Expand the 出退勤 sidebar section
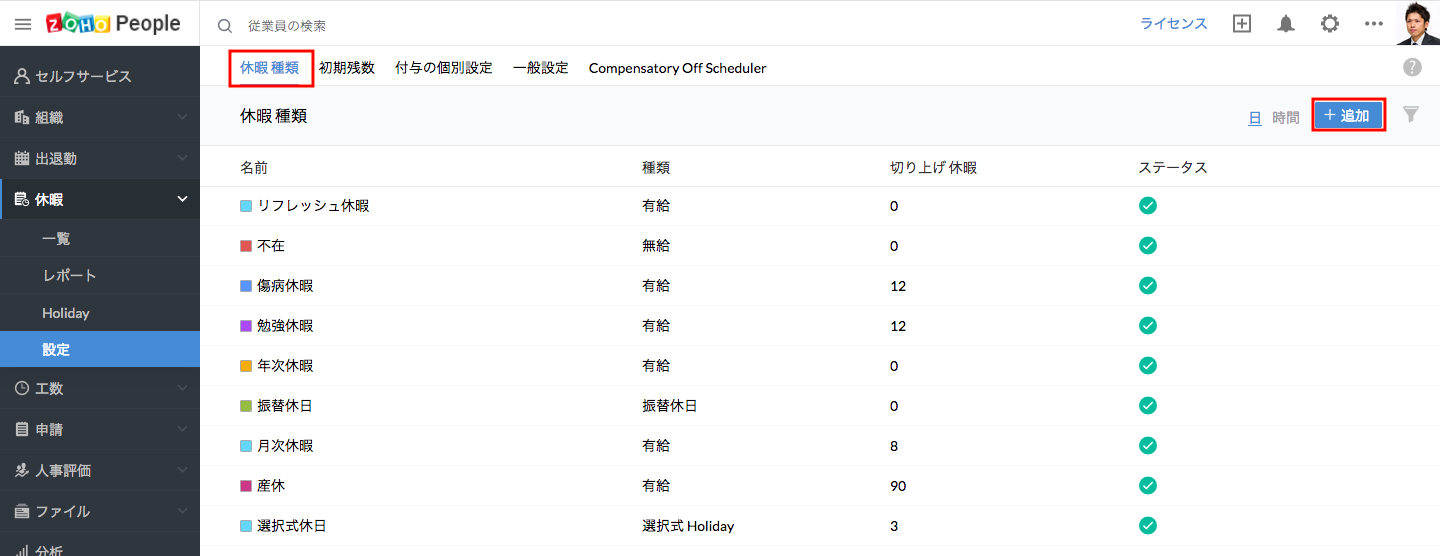 (182, 158)
